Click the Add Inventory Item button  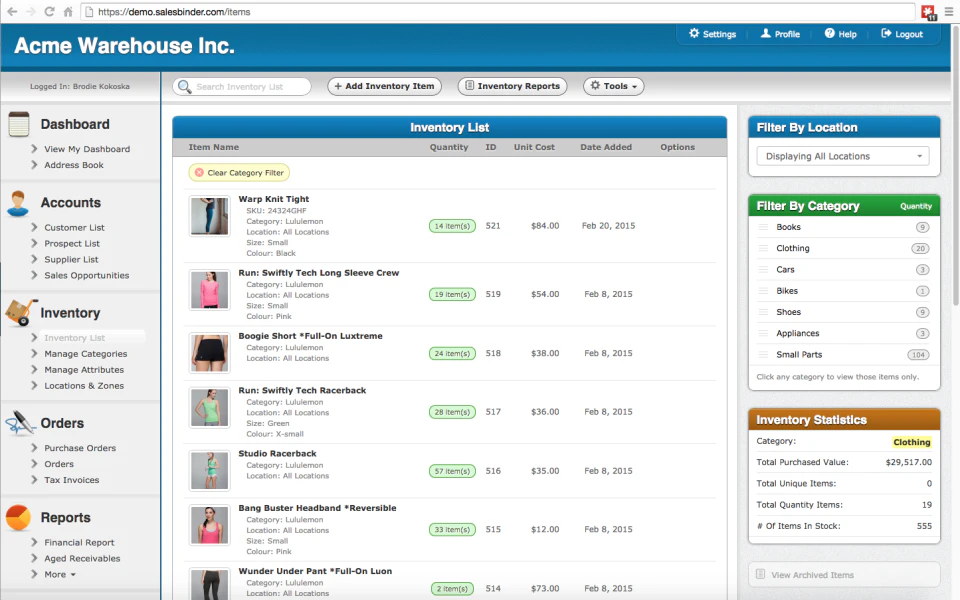(x=384, y=86)
